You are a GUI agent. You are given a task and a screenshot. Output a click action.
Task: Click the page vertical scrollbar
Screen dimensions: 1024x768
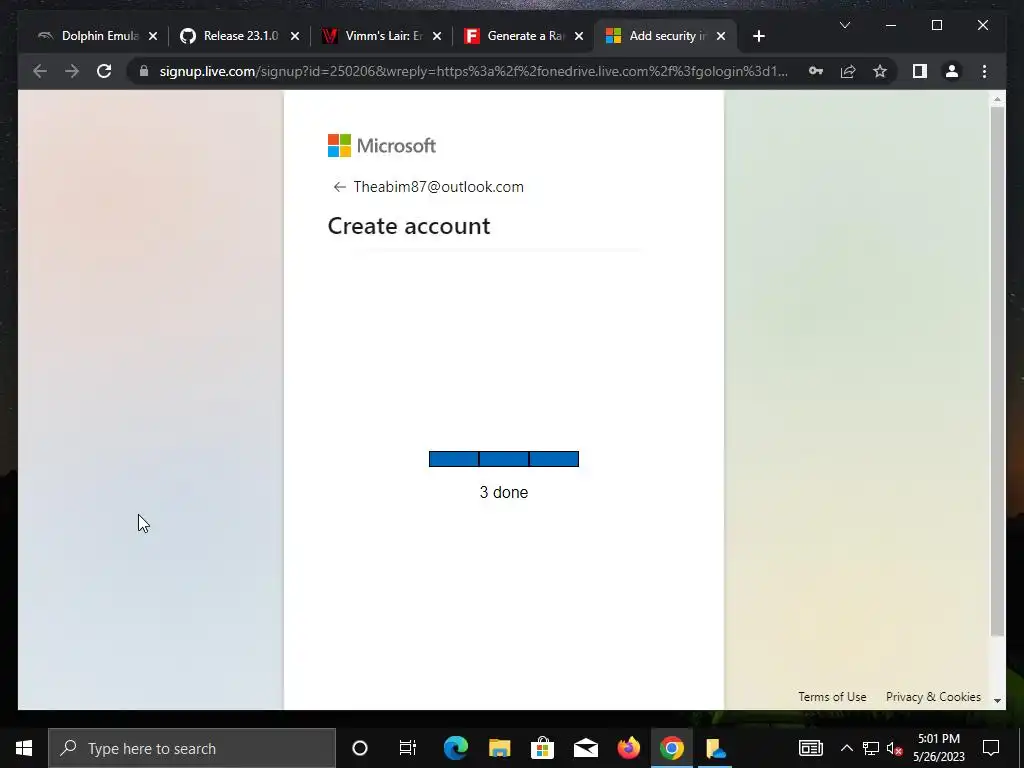tap(997, 371)
